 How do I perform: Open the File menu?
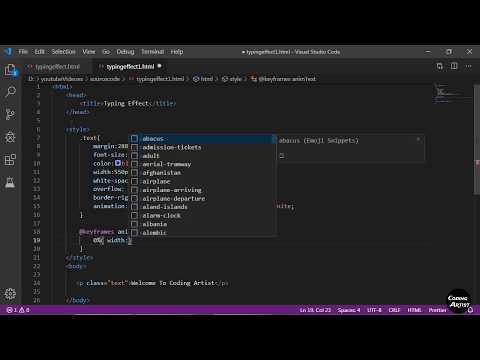pyautogui.click(x=23, y=52)
